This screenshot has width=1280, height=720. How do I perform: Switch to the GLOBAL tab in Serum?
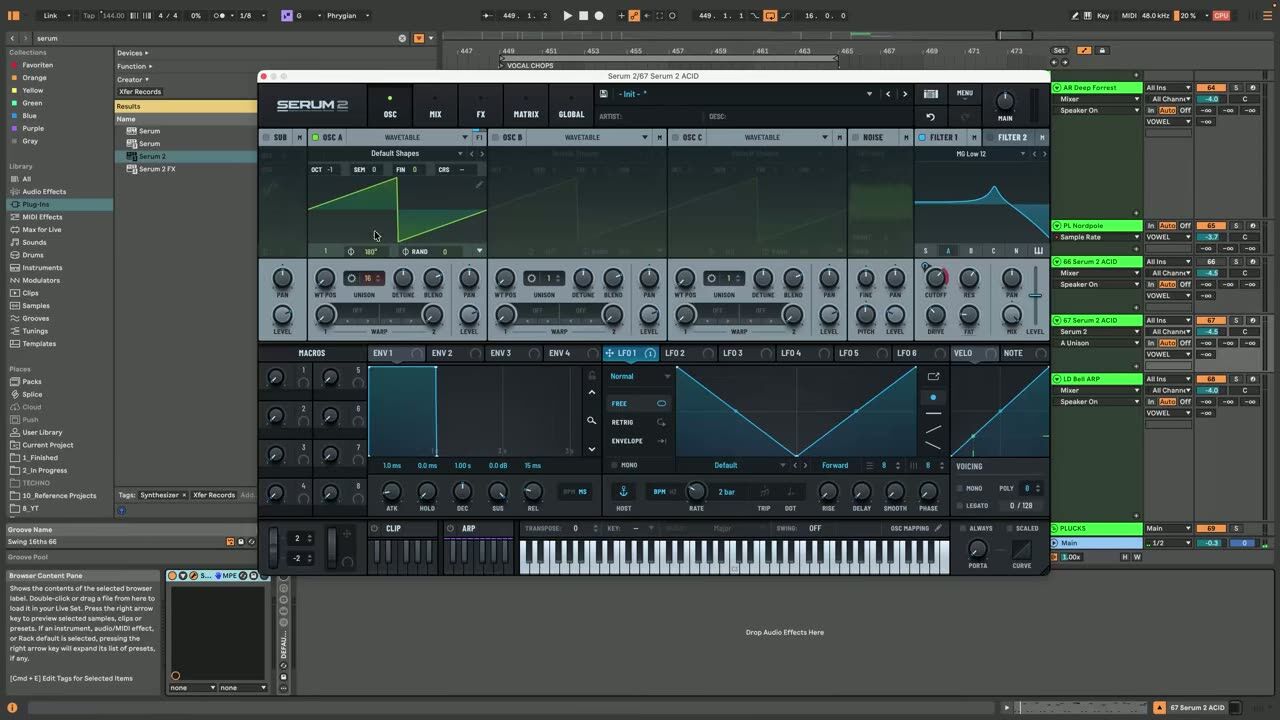coord(571,107)
